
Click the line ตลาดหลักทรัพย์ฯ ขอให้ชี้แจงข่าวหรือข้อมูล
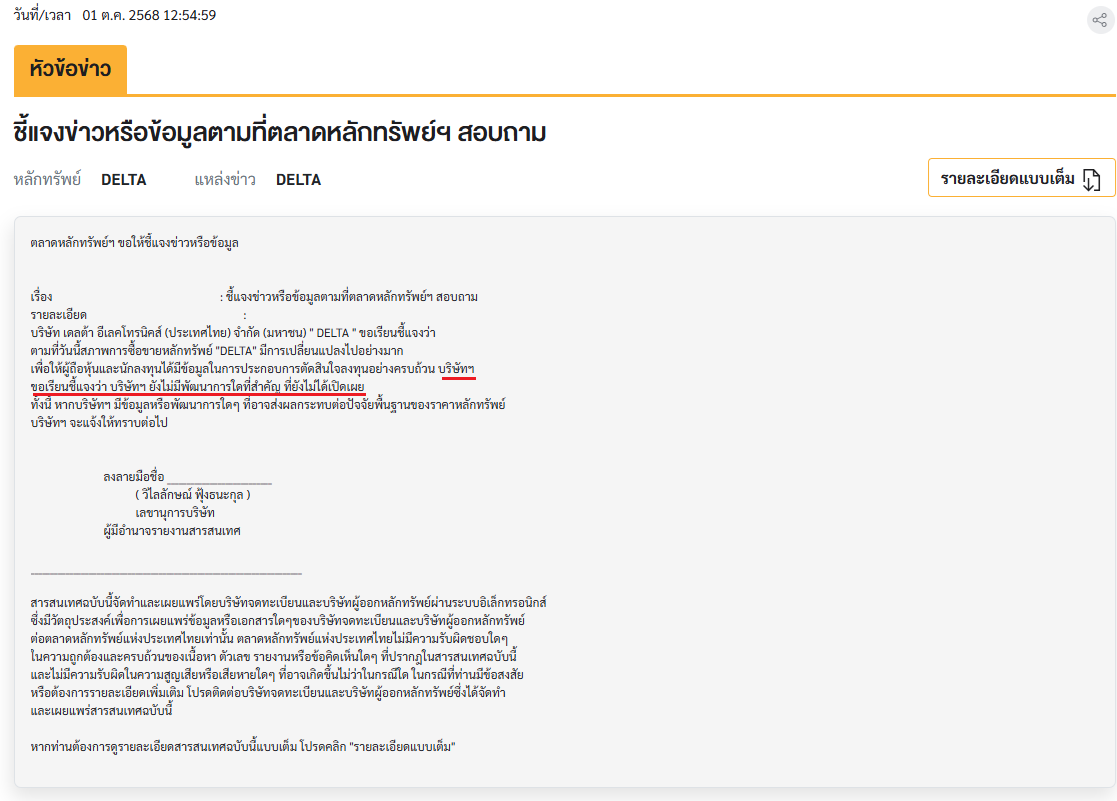pyautogui.click(x=135, y=243)
